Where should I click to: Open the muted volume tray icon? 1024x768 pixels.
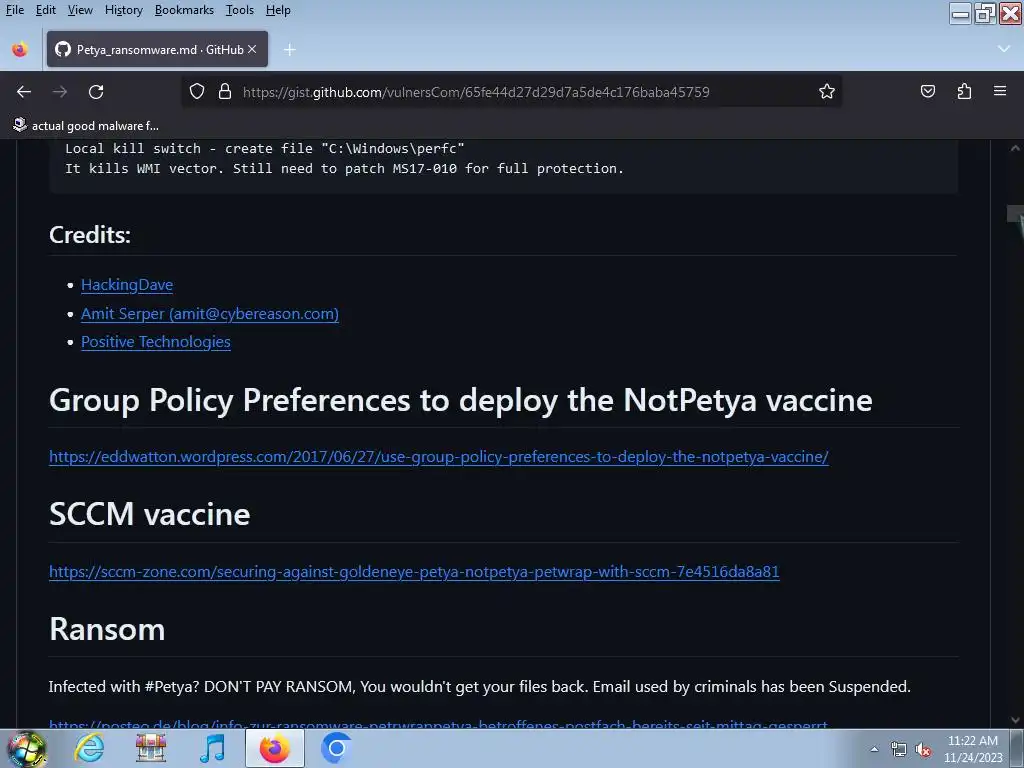pyautogui.click(x=923, y=750)
